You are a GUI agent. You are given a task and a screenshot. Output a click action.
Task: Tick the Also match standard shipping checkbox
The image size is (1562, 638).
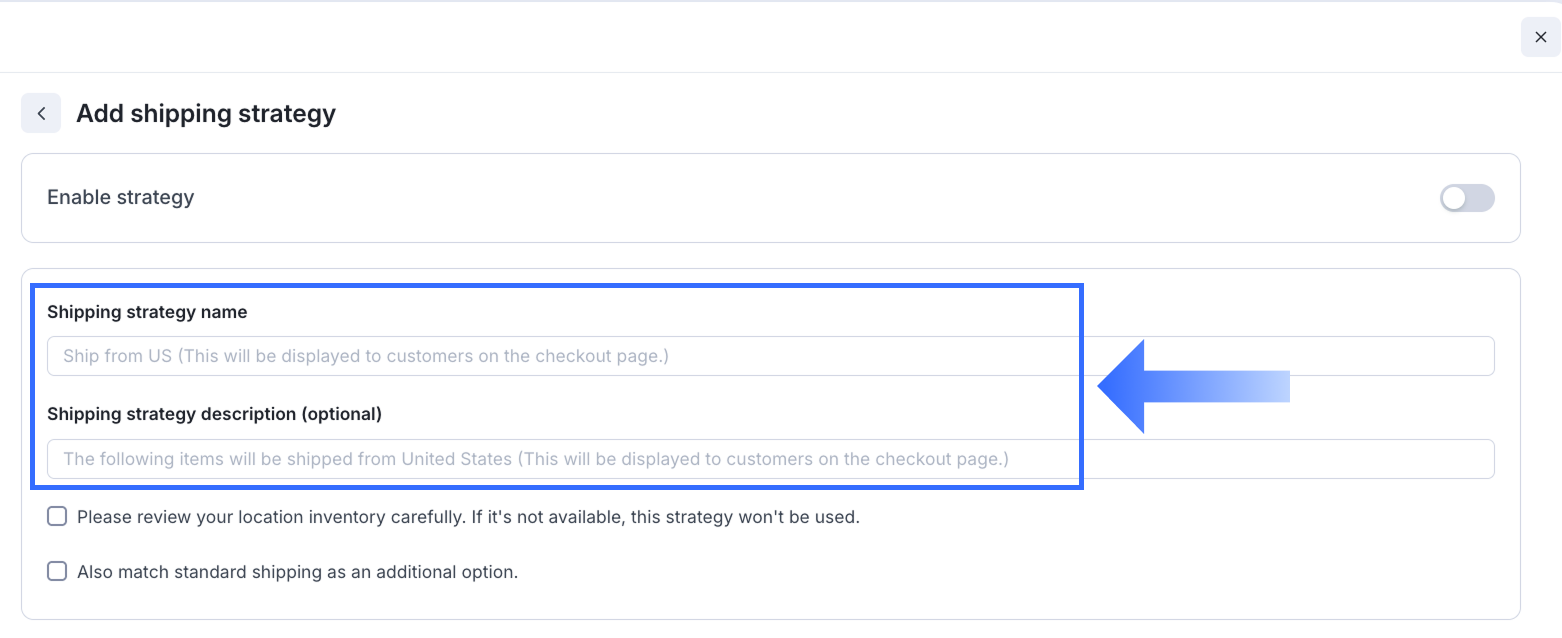(58, 572)
